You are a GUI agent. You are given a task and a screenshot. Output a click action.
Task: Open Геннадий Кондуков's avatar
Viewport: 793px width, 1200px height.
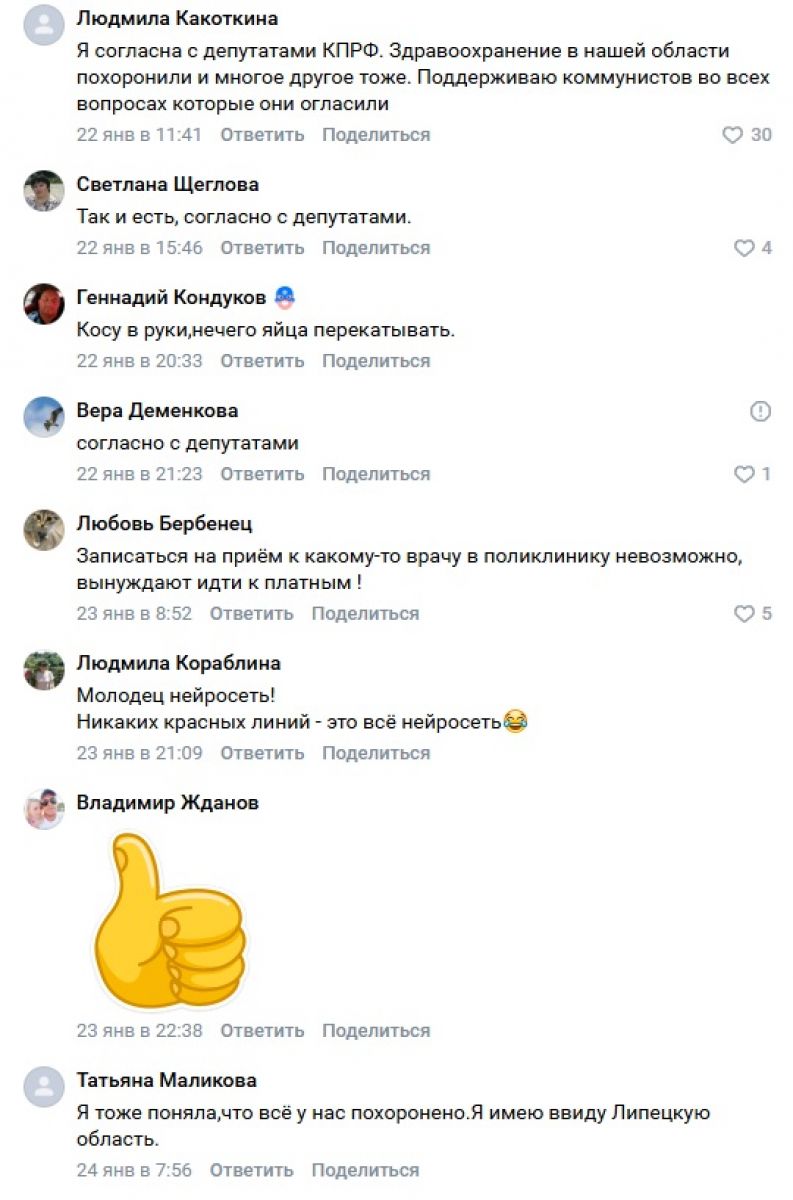(x=44, y=304)
